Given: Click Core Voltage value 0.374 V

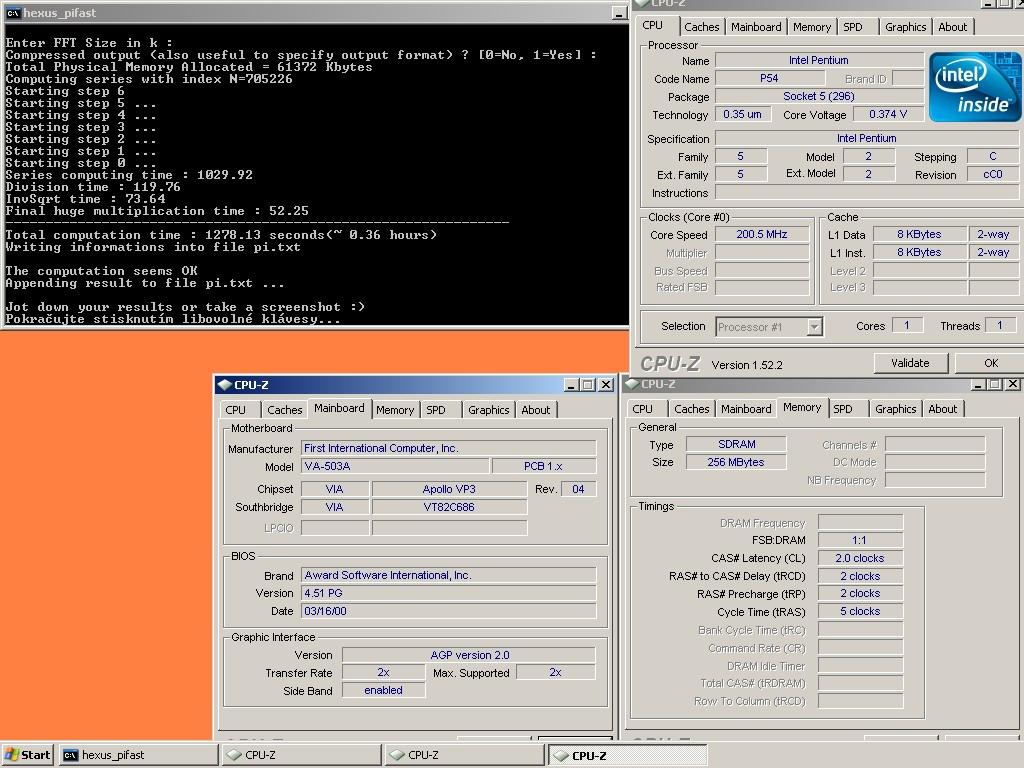Looking at the screenshot, I should [888, 114].
